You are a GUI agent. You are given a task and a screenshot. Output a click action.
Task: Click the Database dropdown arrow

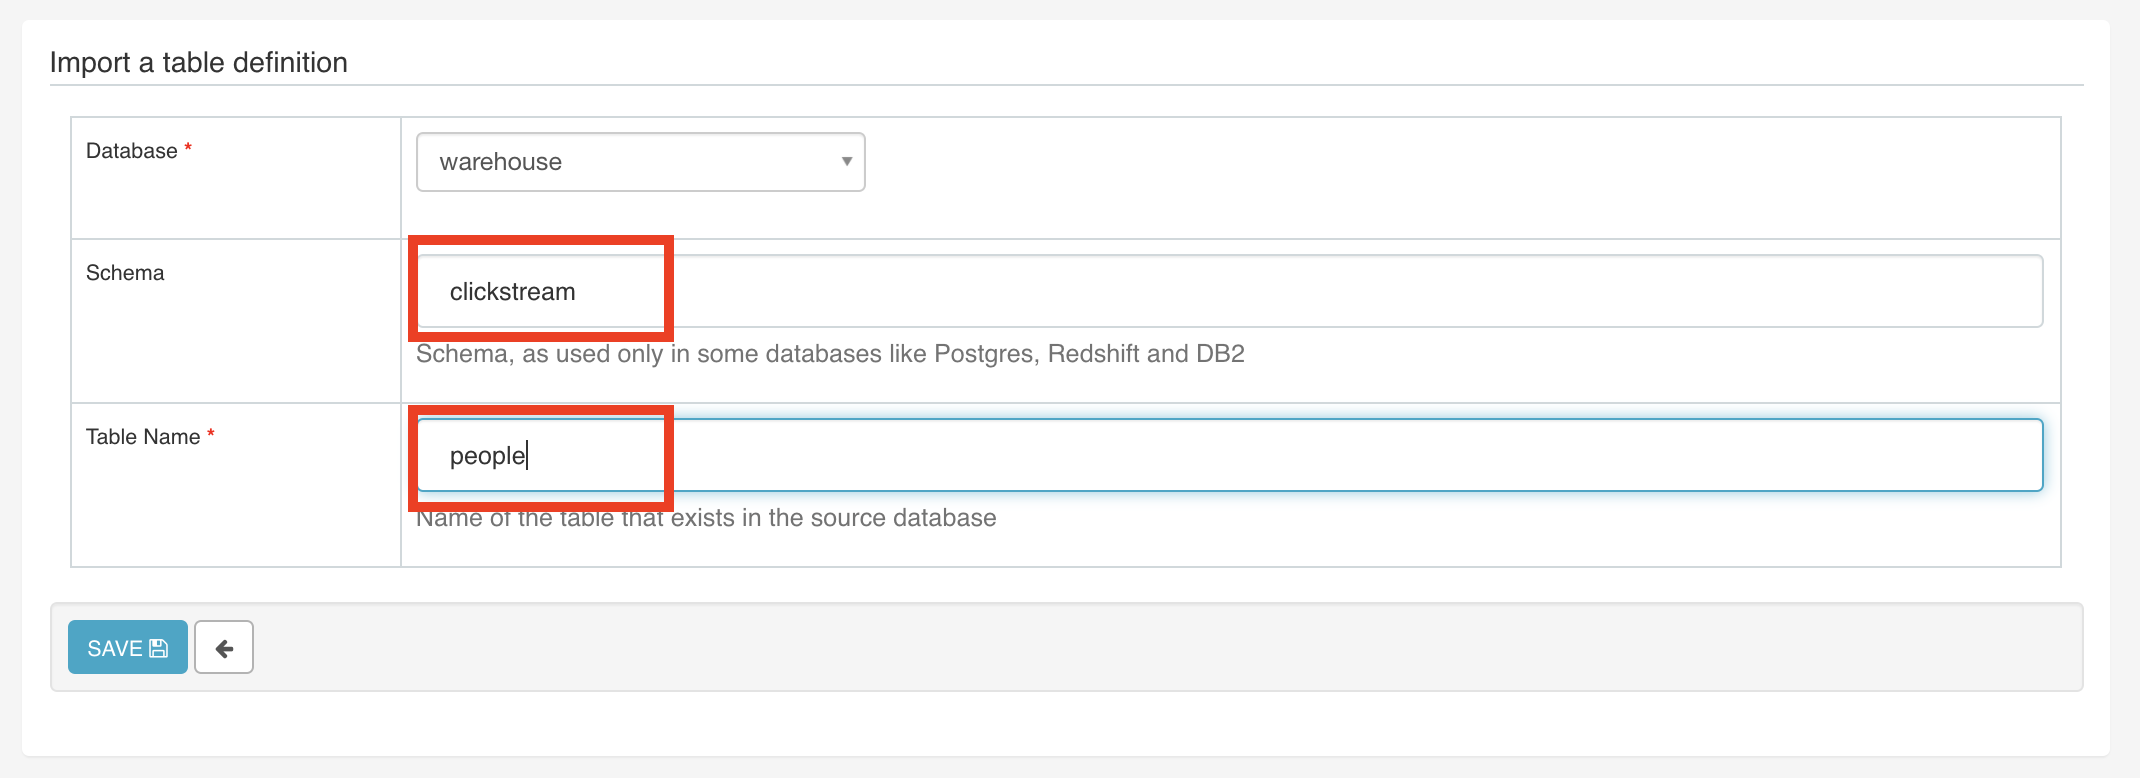coord(846,162)
